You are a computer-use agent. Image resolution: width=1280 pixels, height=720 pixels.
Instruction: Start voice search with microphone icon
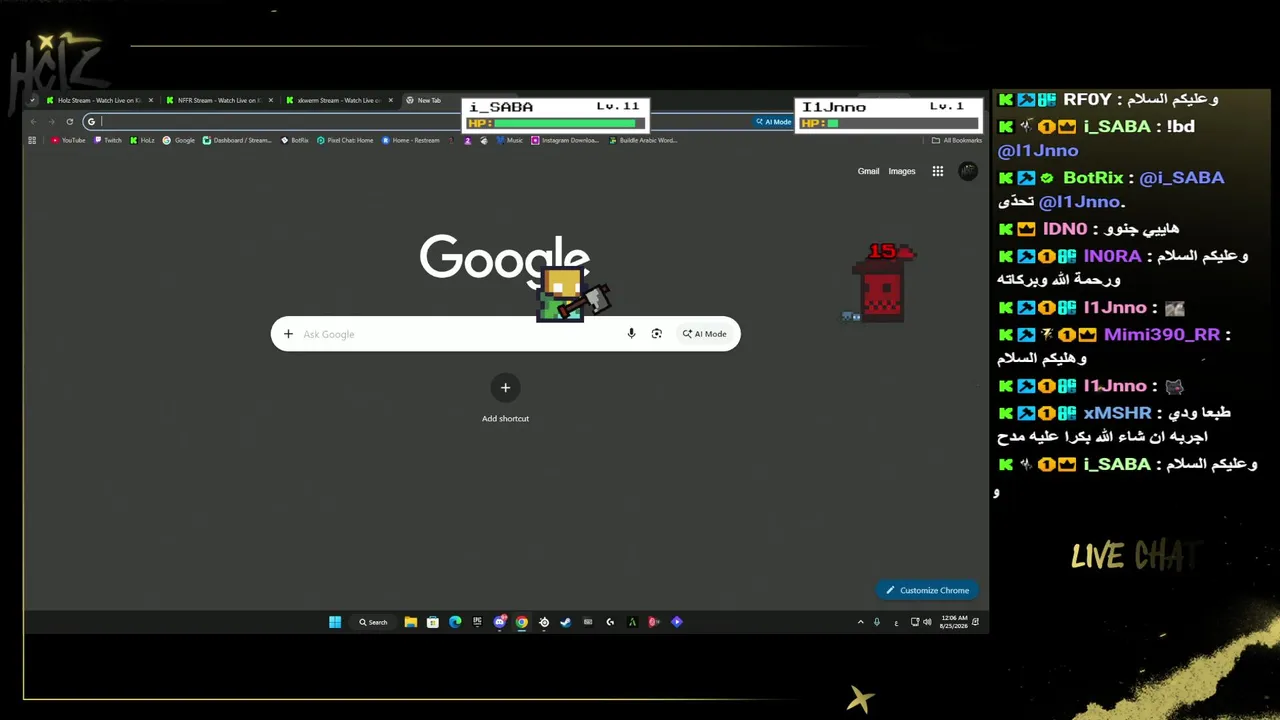point(631,334)
